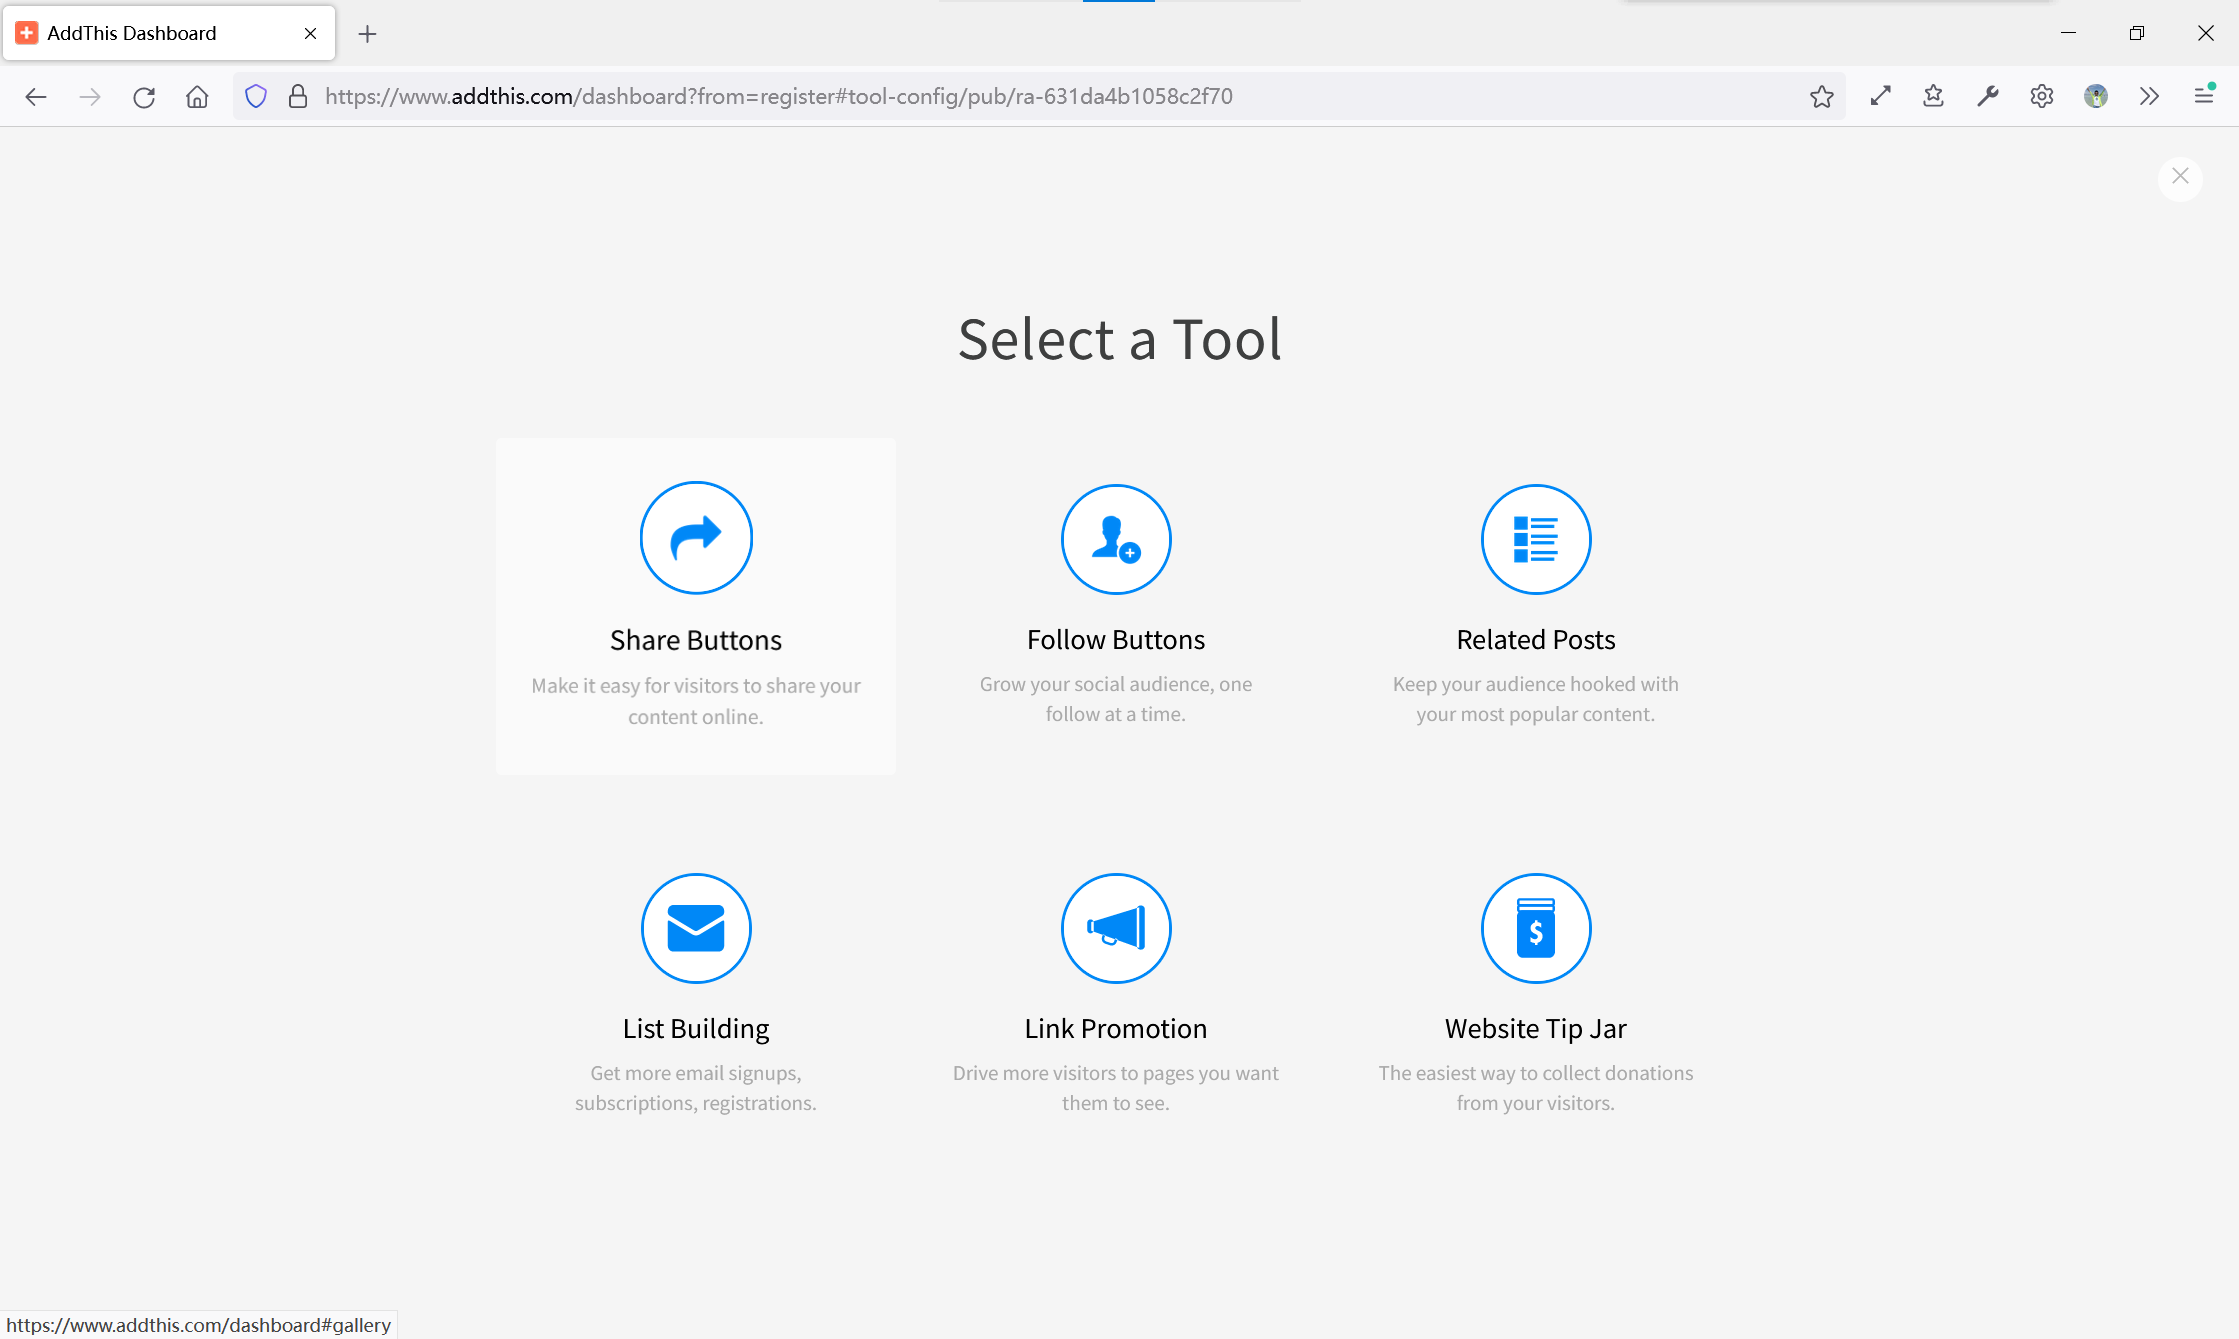Click the Website Tip Jar title
Viewport: 2239px width, 1339px height.
(x=1535, y=1028)
